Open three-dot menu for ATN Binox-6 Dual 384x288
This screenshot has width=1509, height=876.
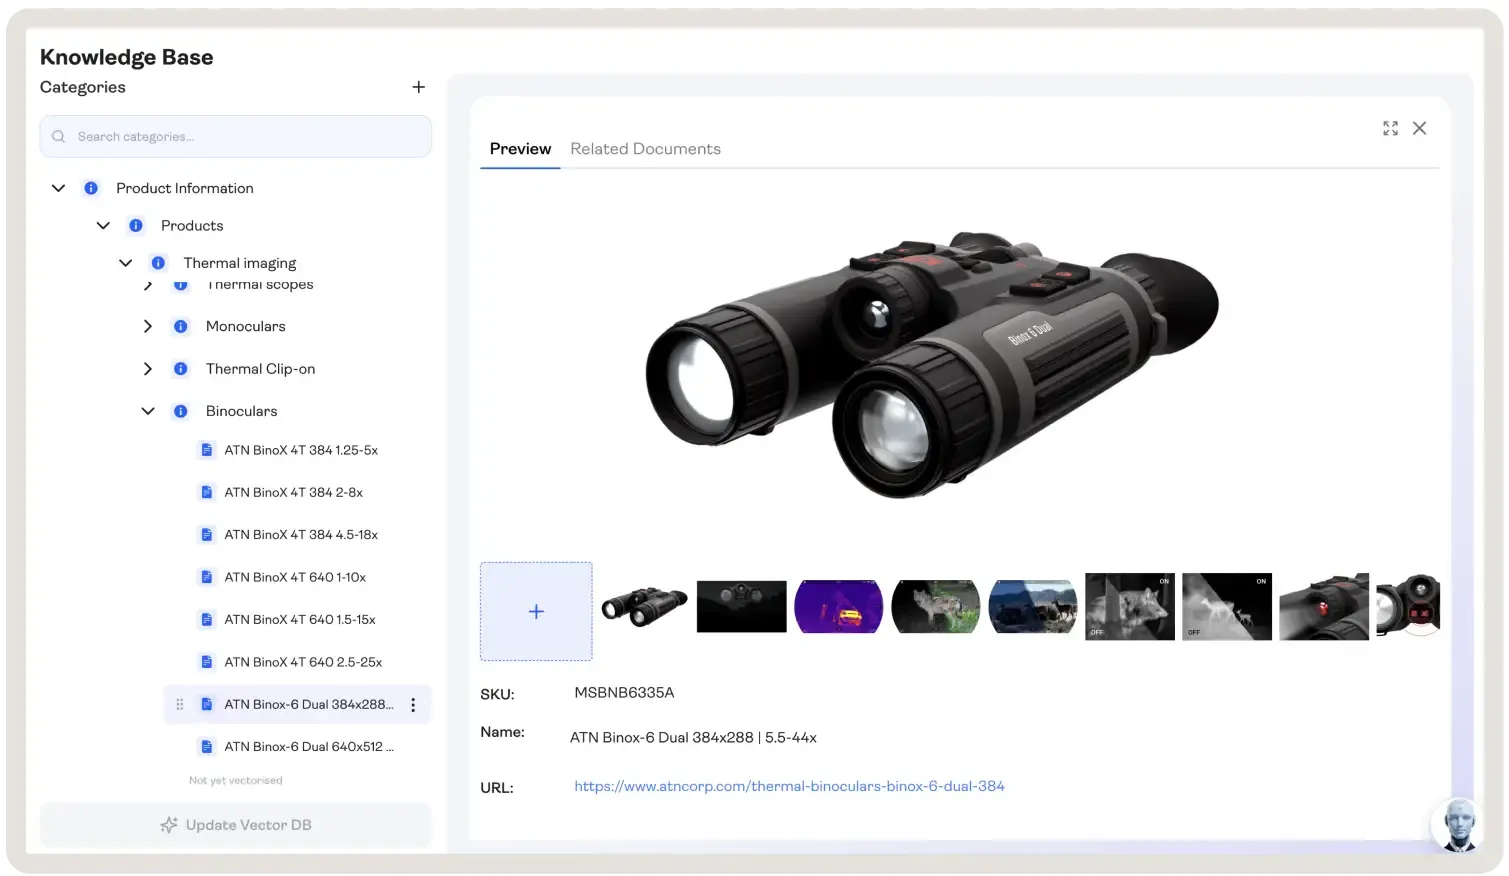tap(413, 705)
